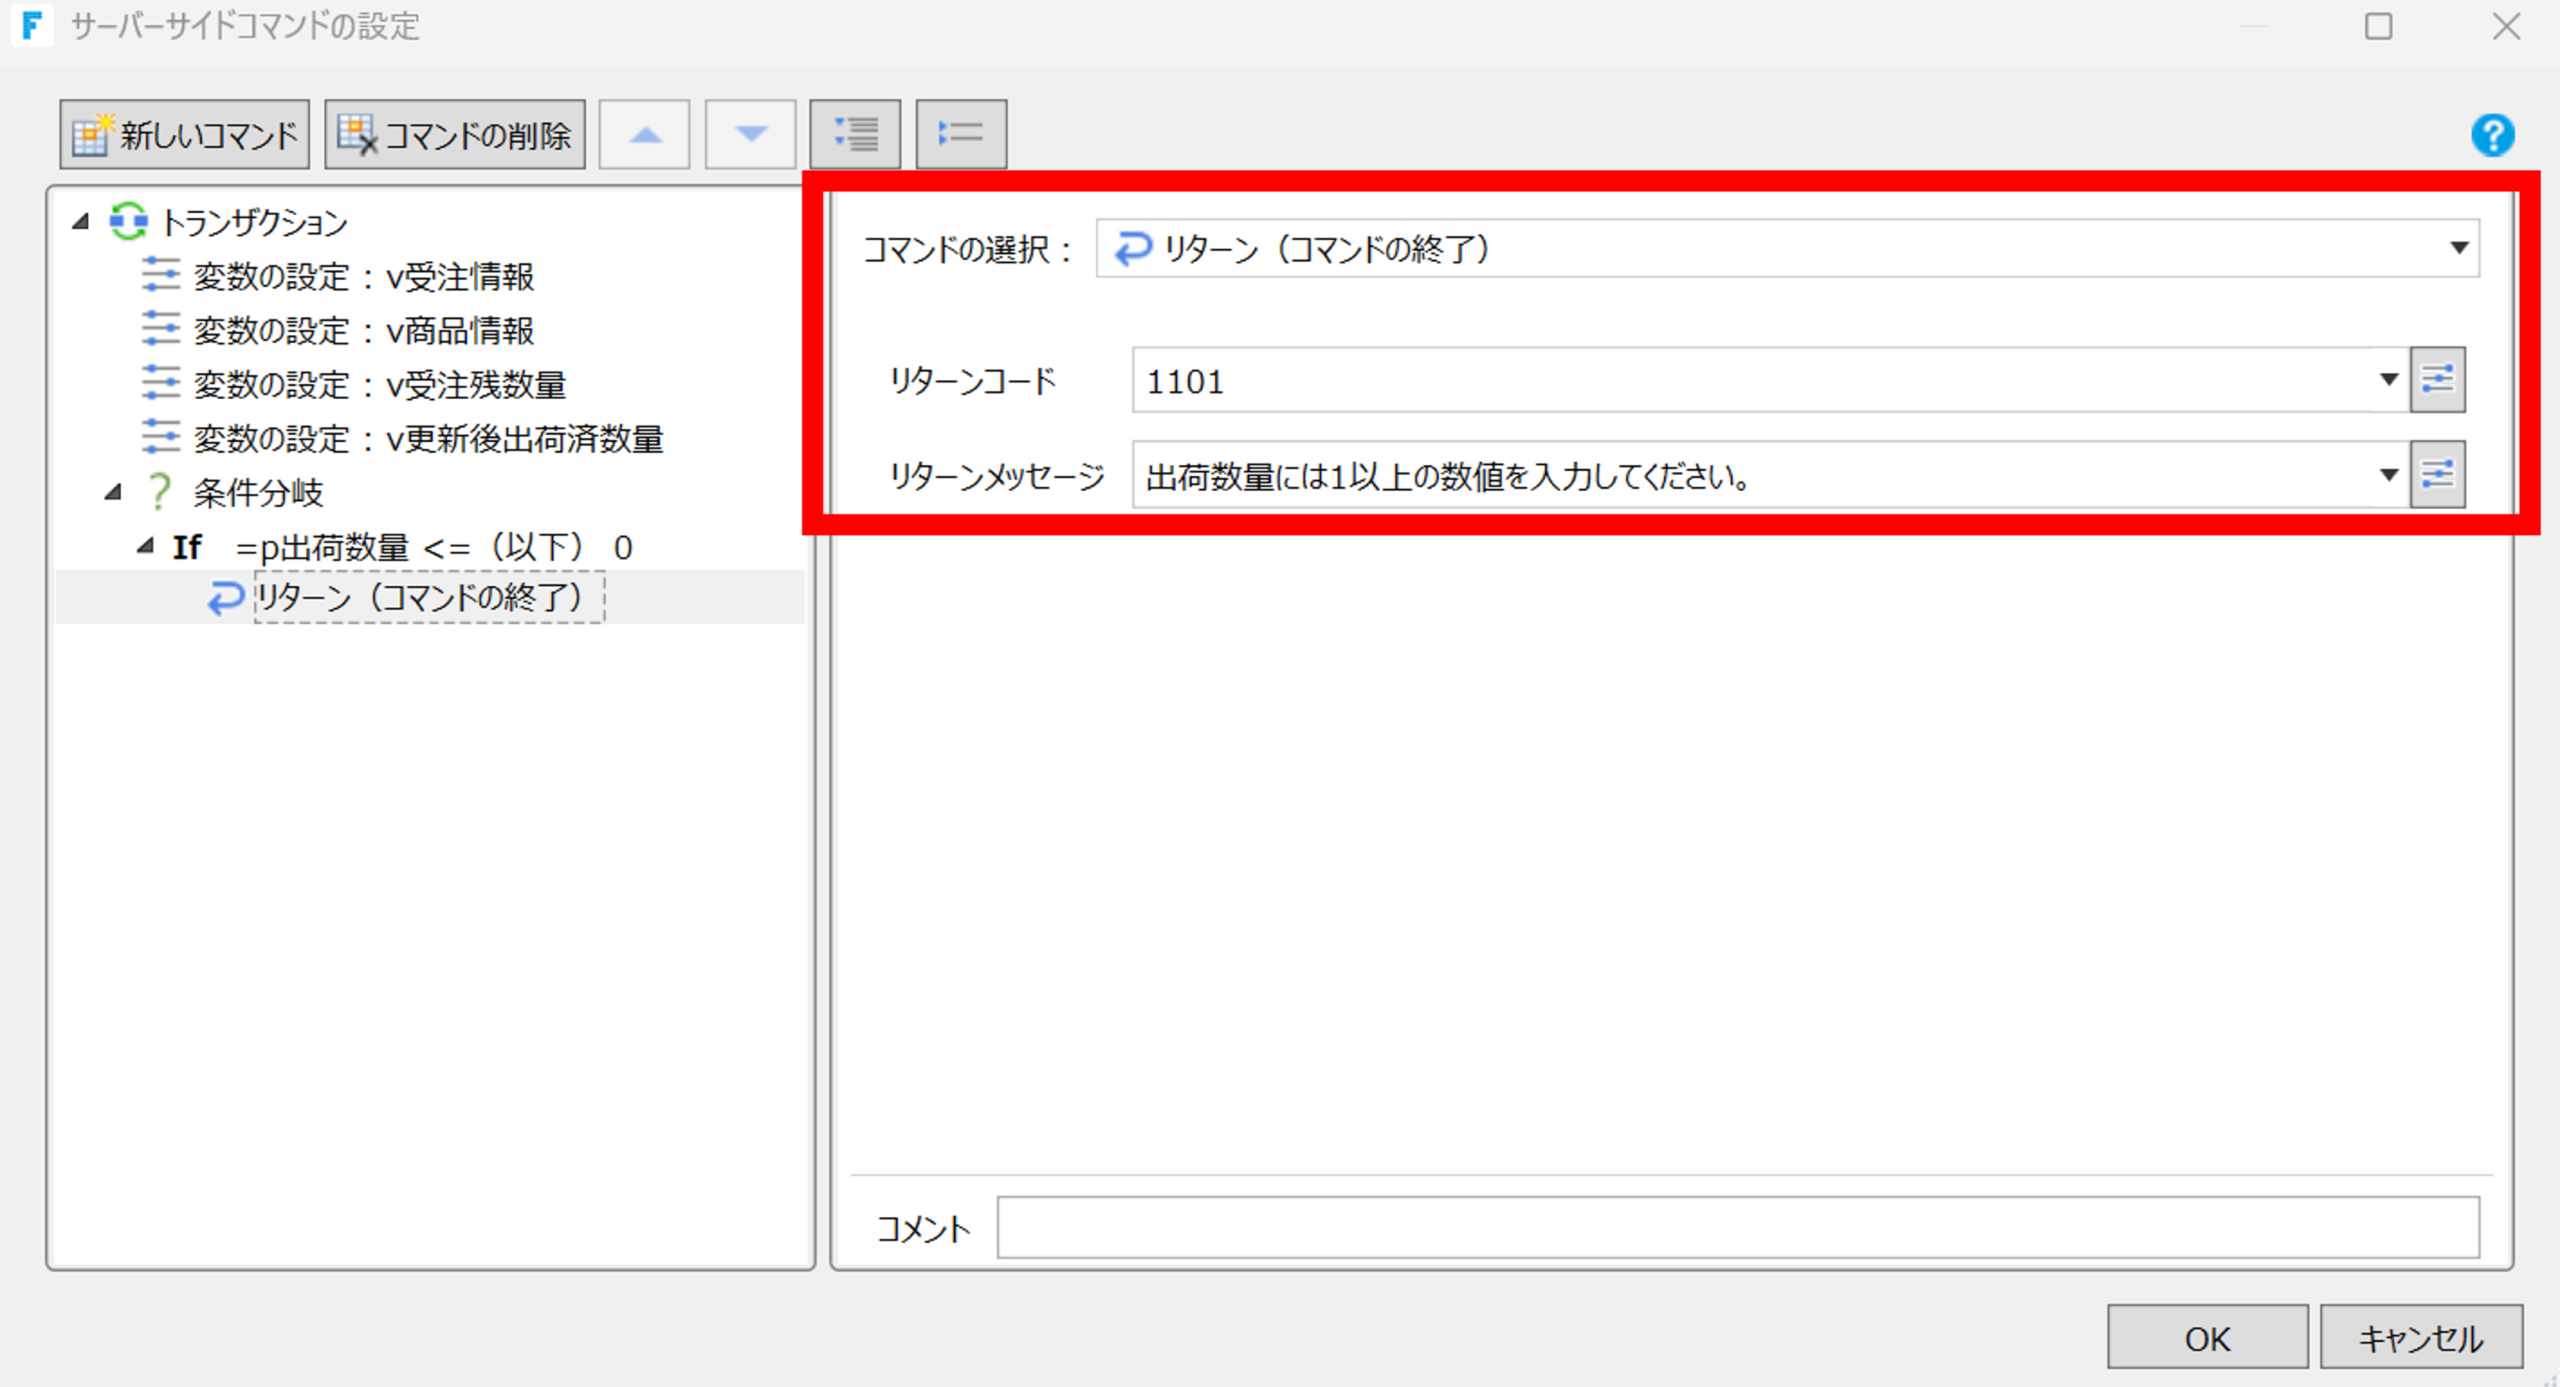The image size is (2560, 1387).
Task: Collapse the If =p出荷数量 branch
Action: point(146,545)
